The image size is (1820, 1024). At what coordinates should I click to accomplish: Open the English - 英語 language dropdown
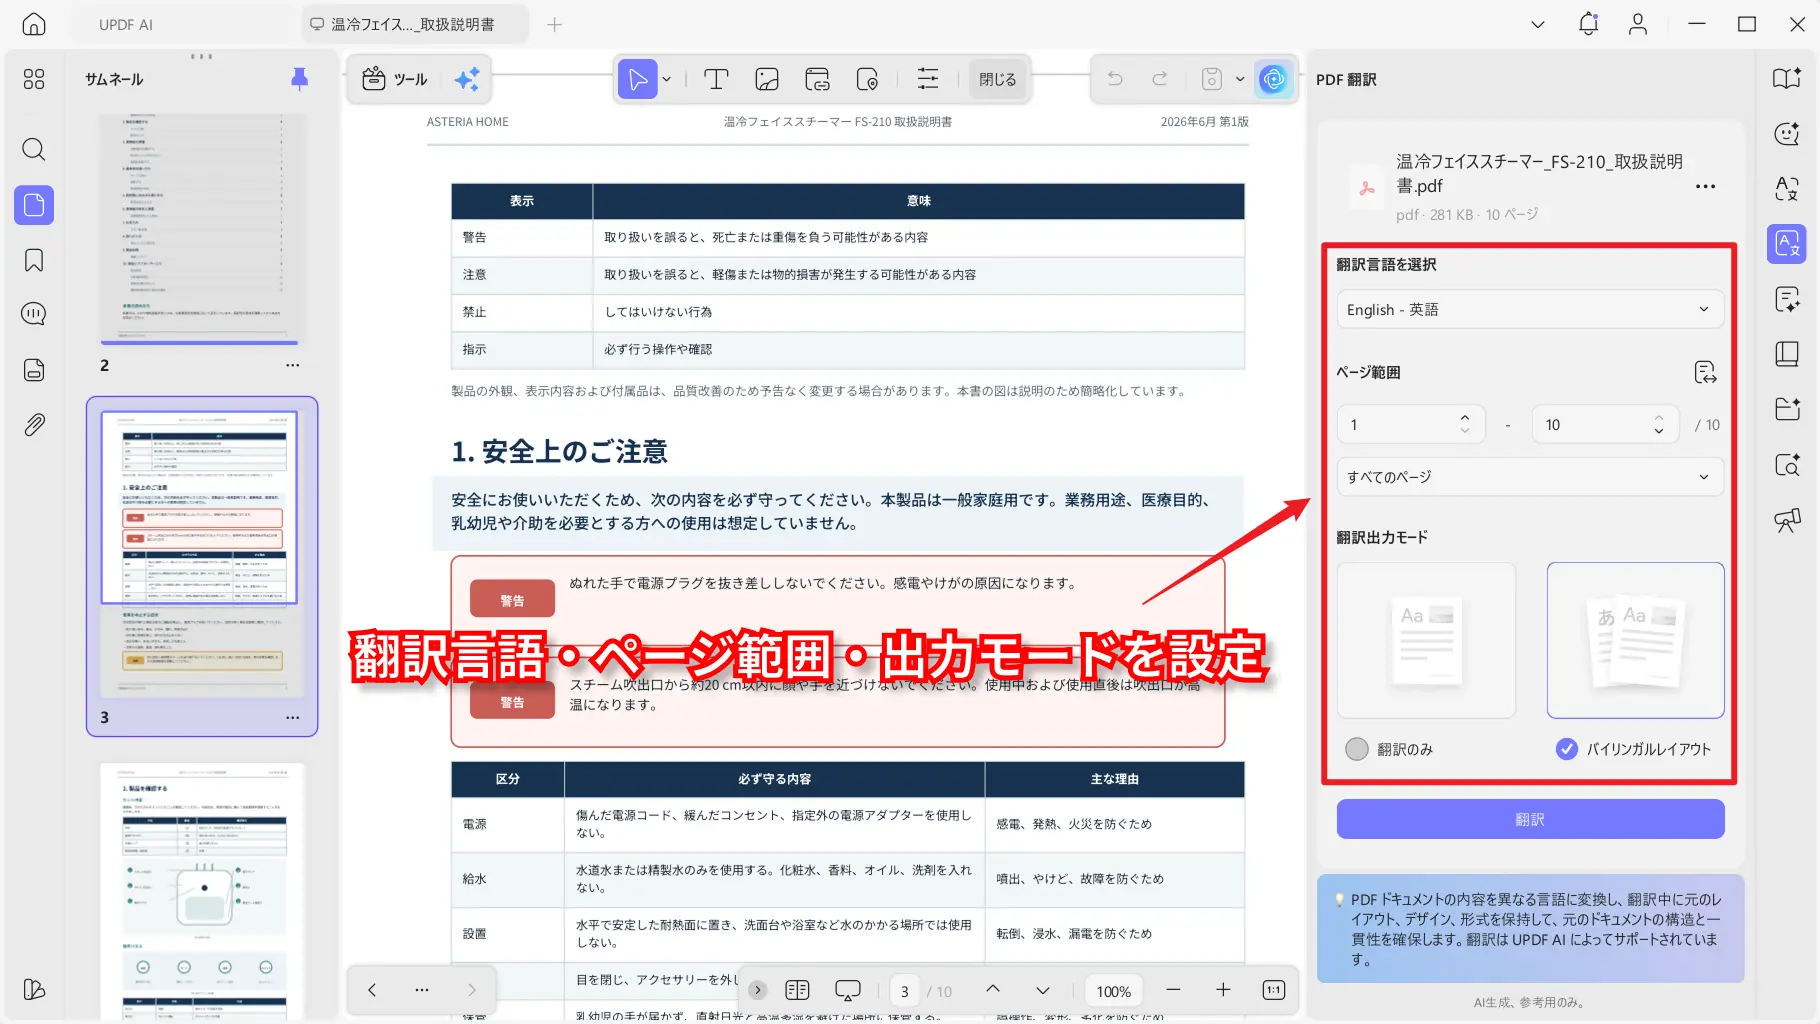(1530, 310)
